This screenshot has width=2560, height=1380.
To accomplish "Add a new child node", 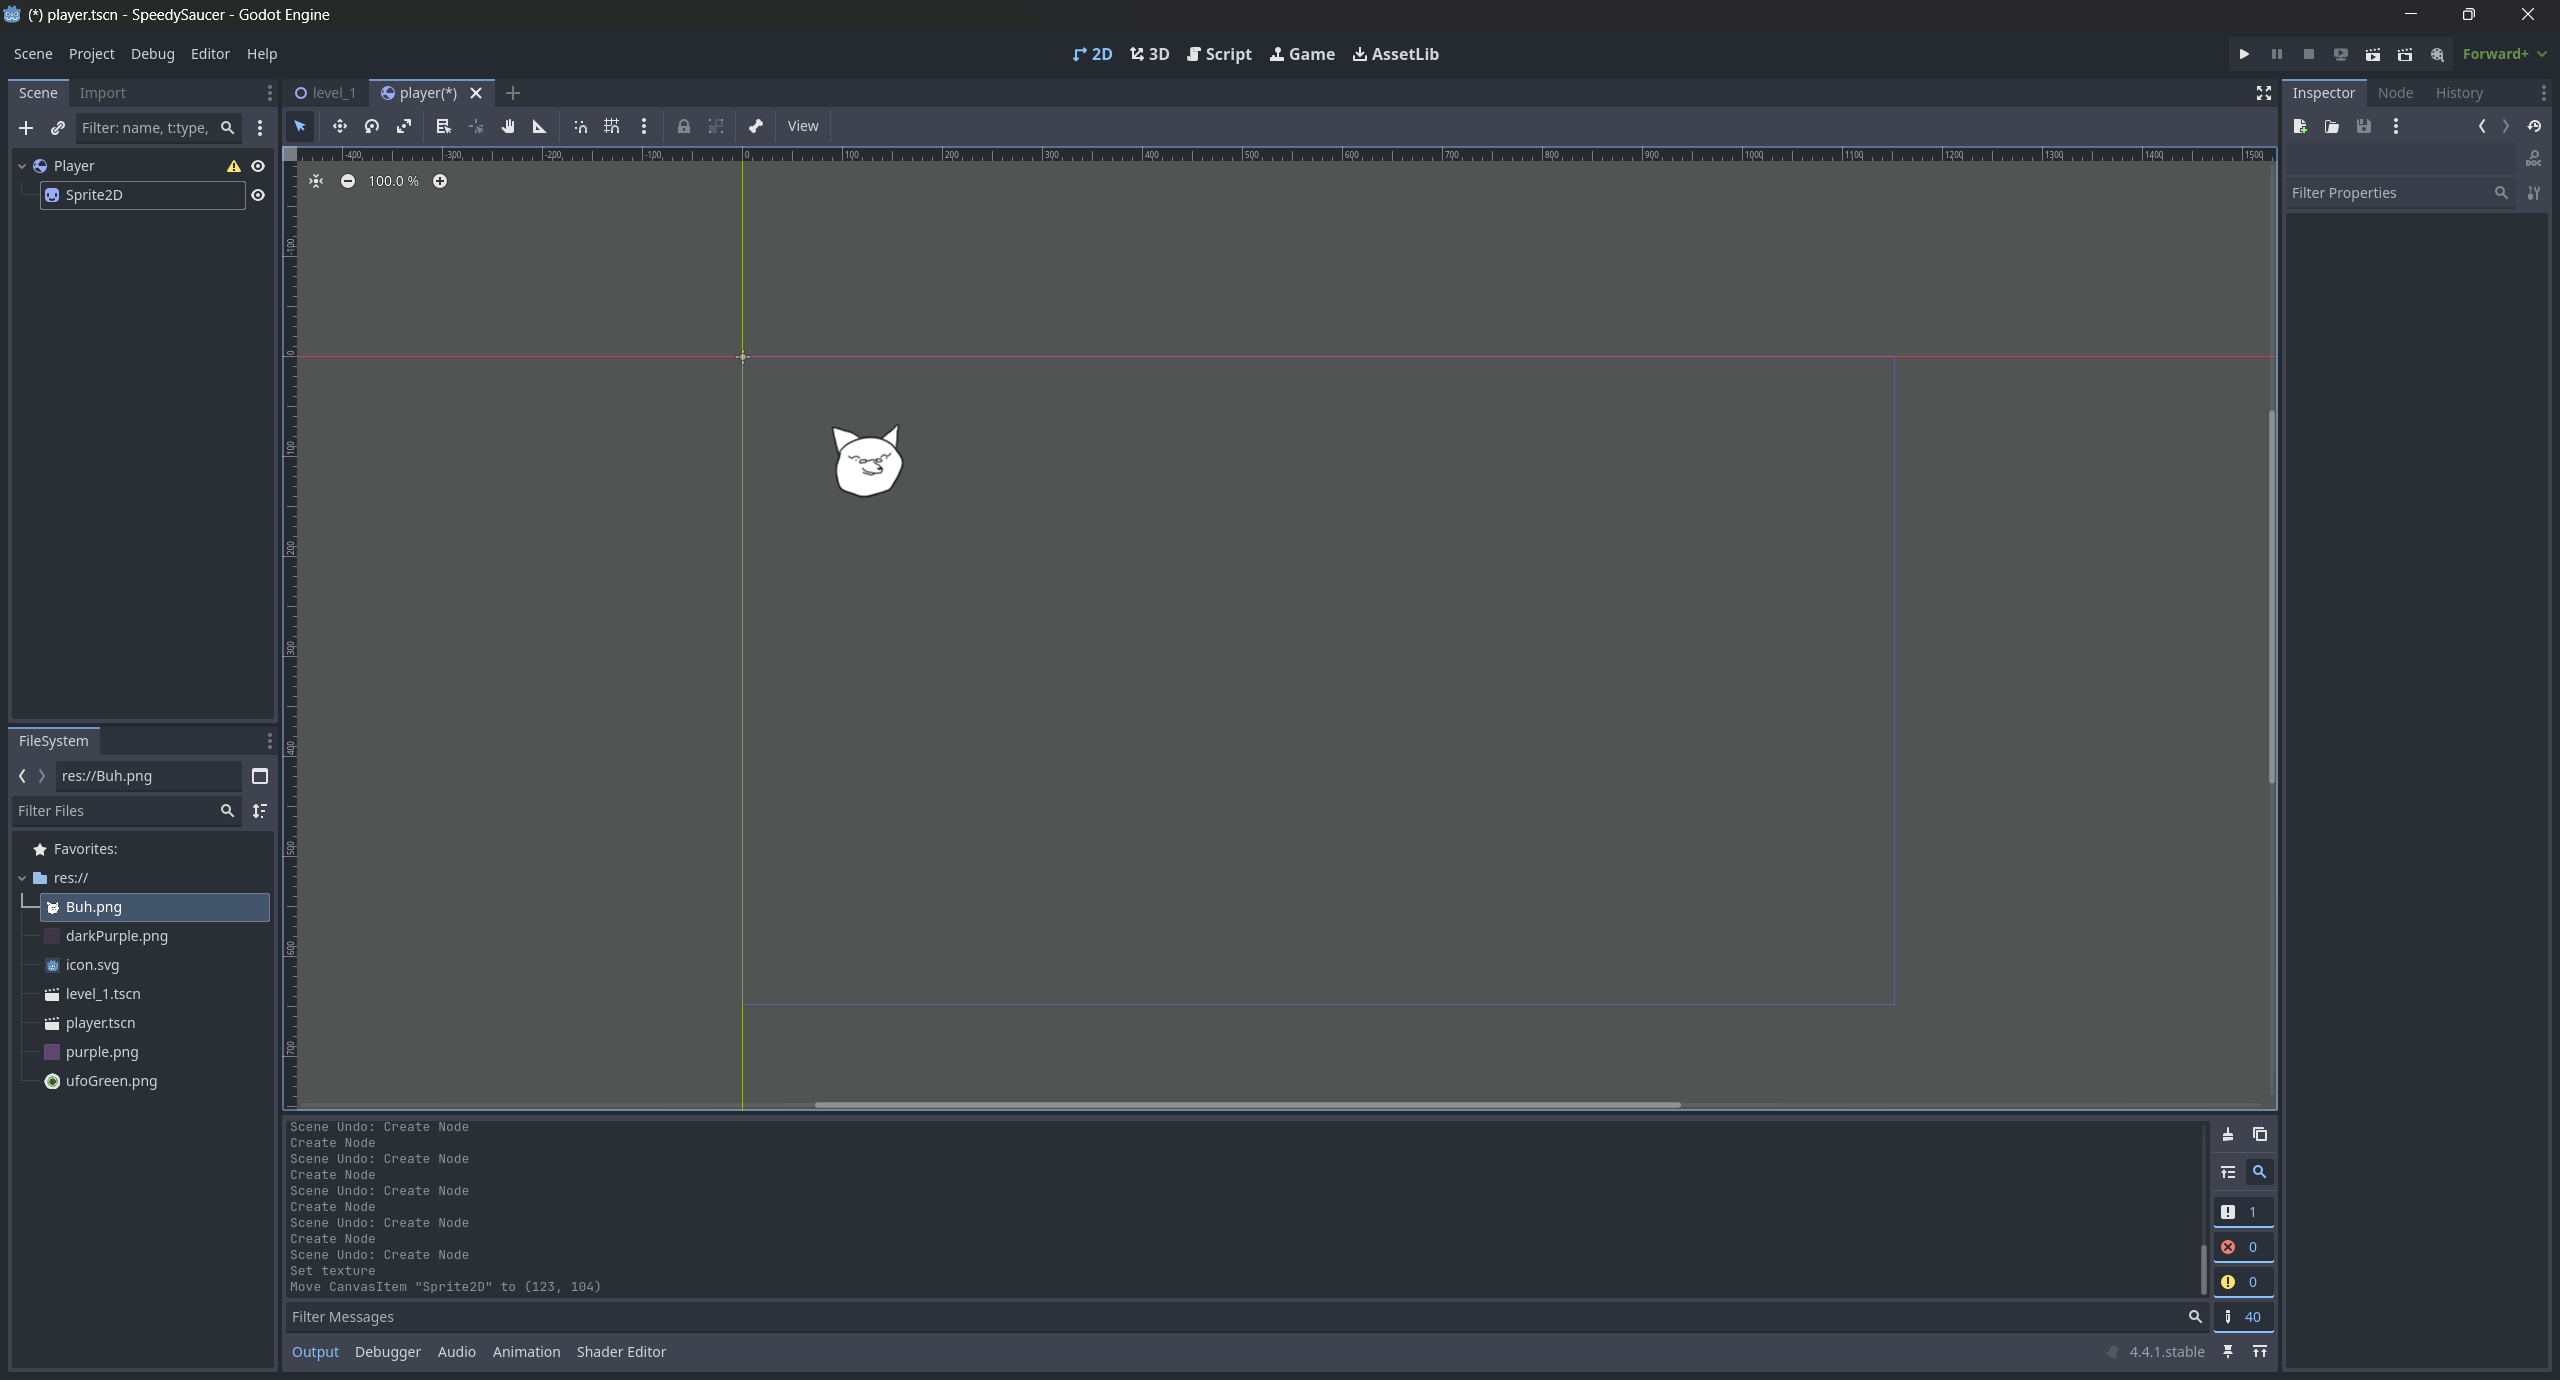I will click(26, 128).
